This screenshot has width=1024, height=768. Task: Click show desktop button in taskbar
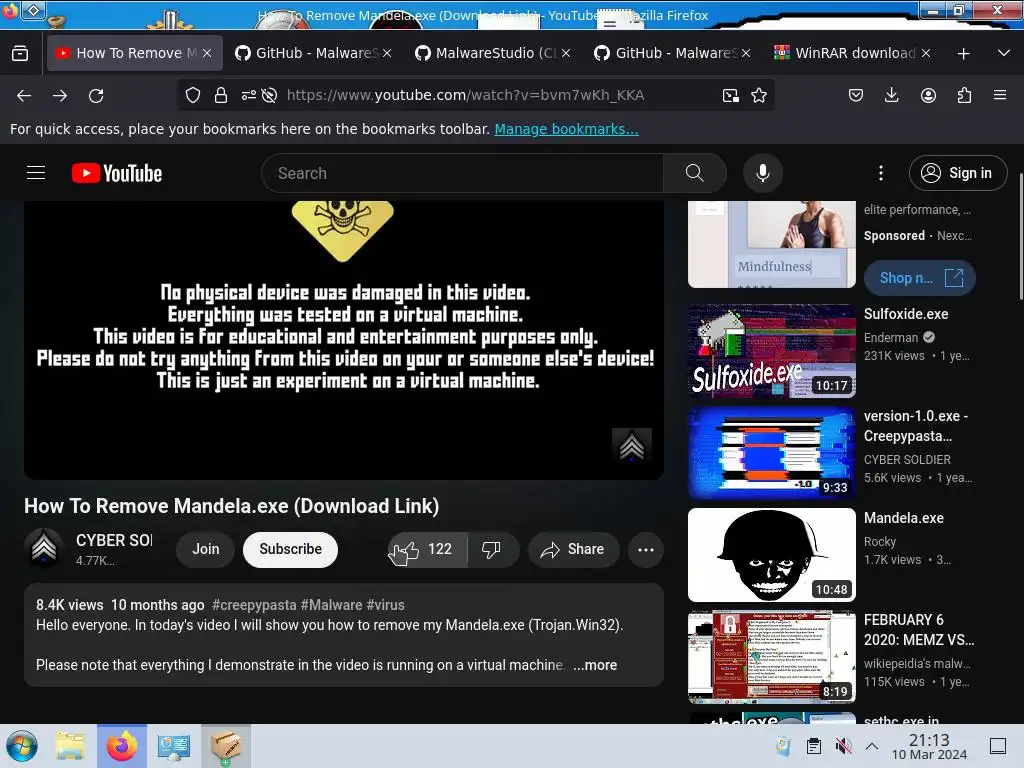pos(998,746)
